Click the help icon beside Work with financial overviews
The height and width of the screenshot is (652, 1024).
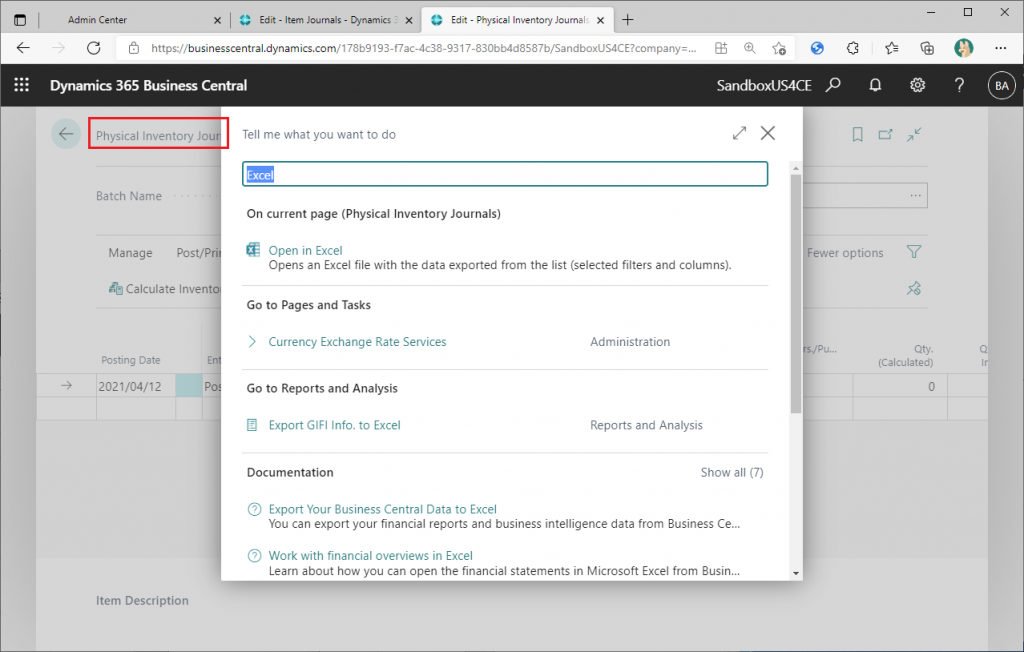pyautogui.click(x=254, y=555)
